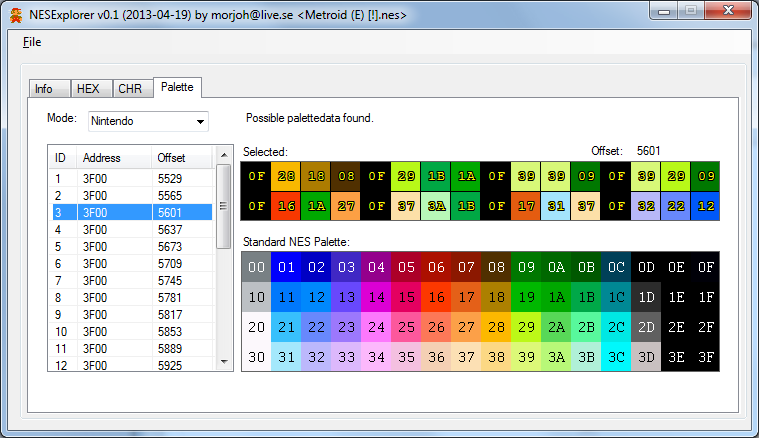Select palette row with offset 5709
Image resolution: width=759 pixels, height=438 pixels.
point(132,263)
